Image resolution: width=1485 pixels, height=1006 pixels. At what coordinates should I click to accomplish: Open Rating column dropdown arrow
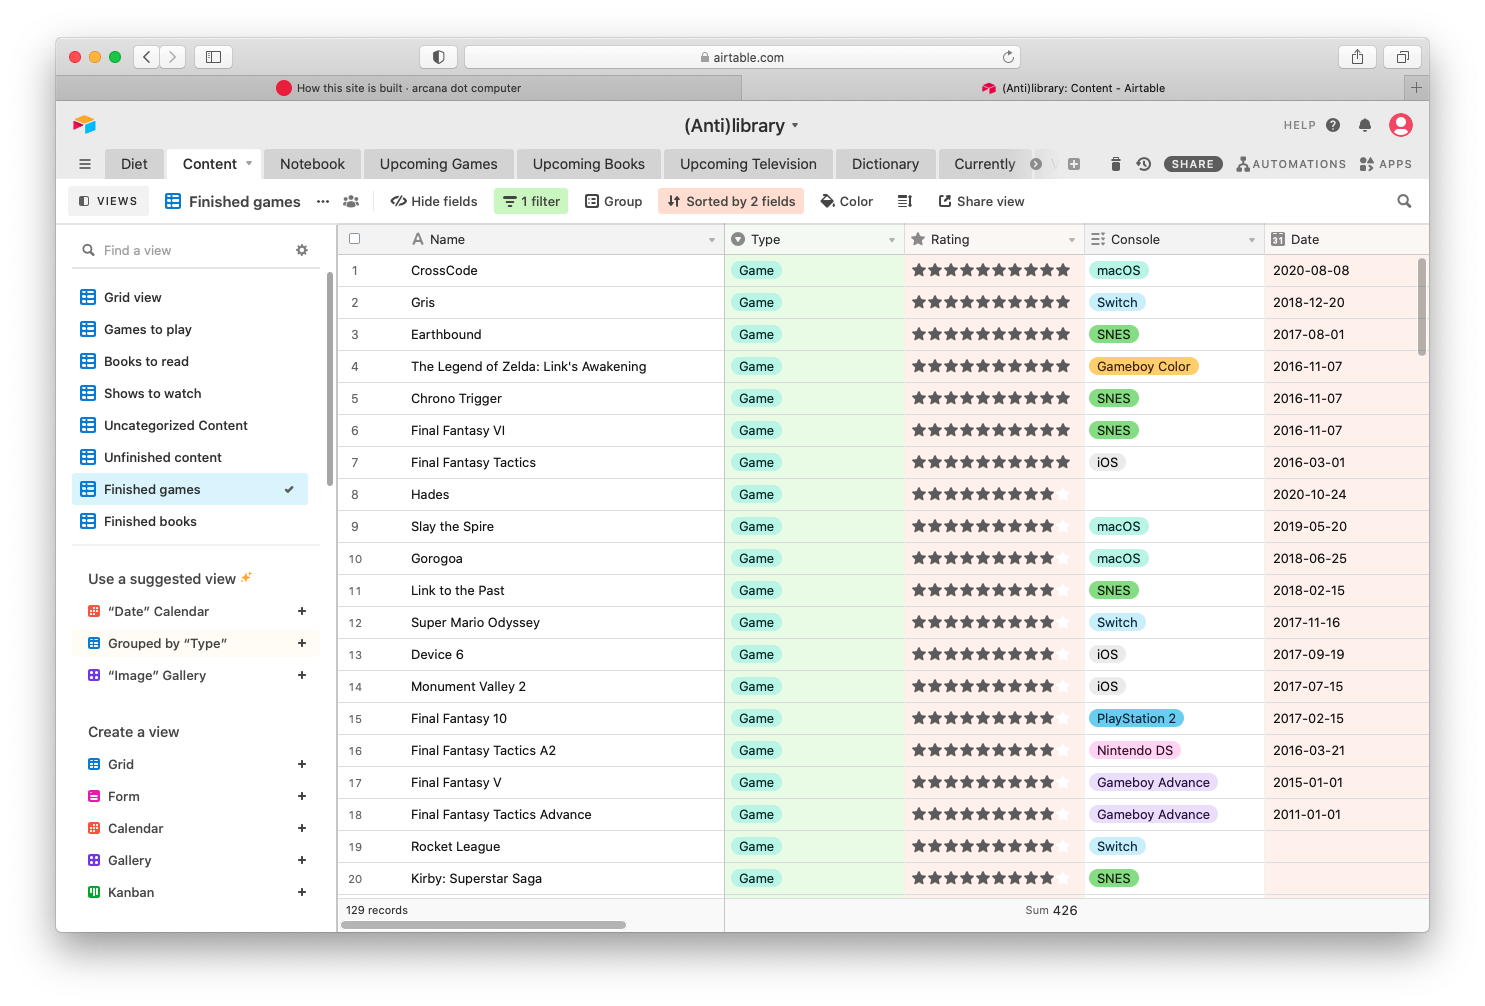tap(1072, 240)
